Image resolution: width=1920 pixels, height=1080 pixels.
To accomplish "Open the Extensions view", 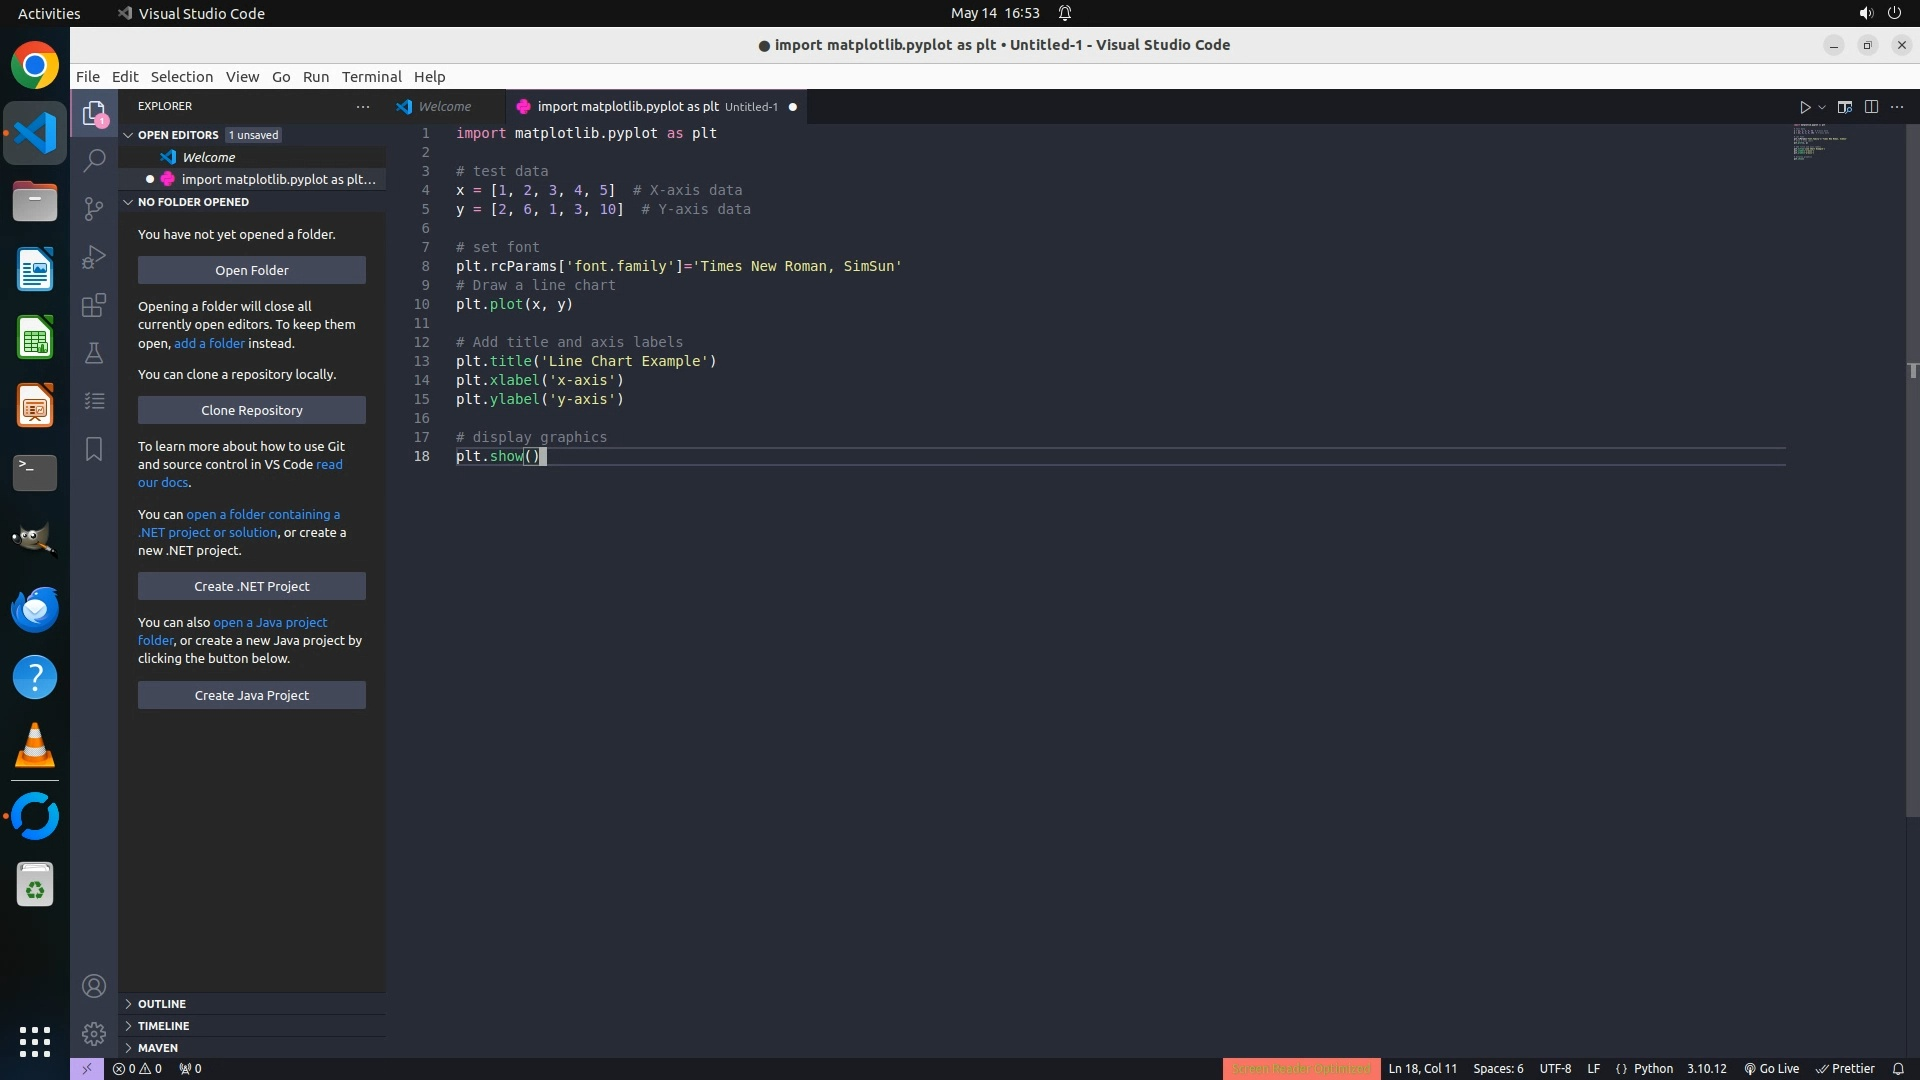I will click(x=94, y=305).
